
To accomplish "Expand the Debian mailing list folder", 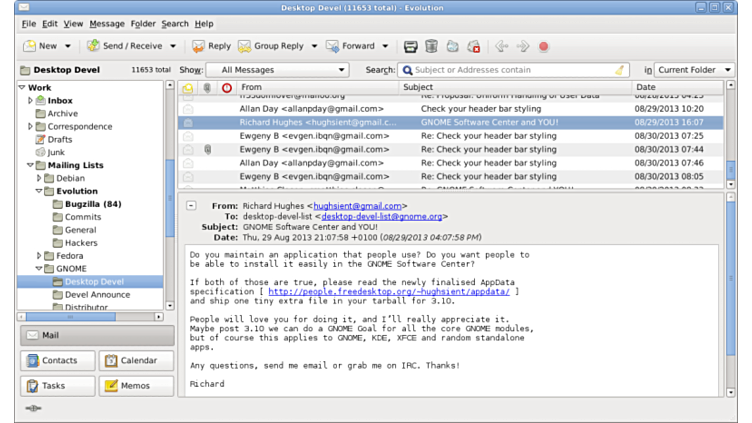I will (x=40, y=178).
